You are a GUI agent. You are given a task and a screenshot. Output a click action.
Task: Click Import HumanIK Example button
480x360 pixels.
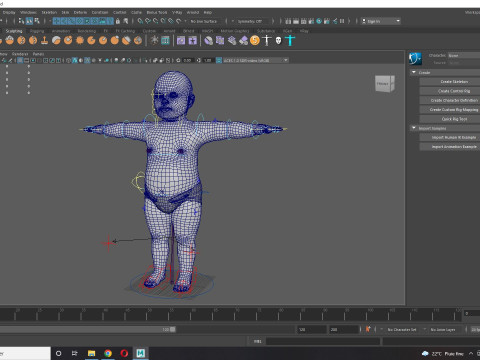449,137
